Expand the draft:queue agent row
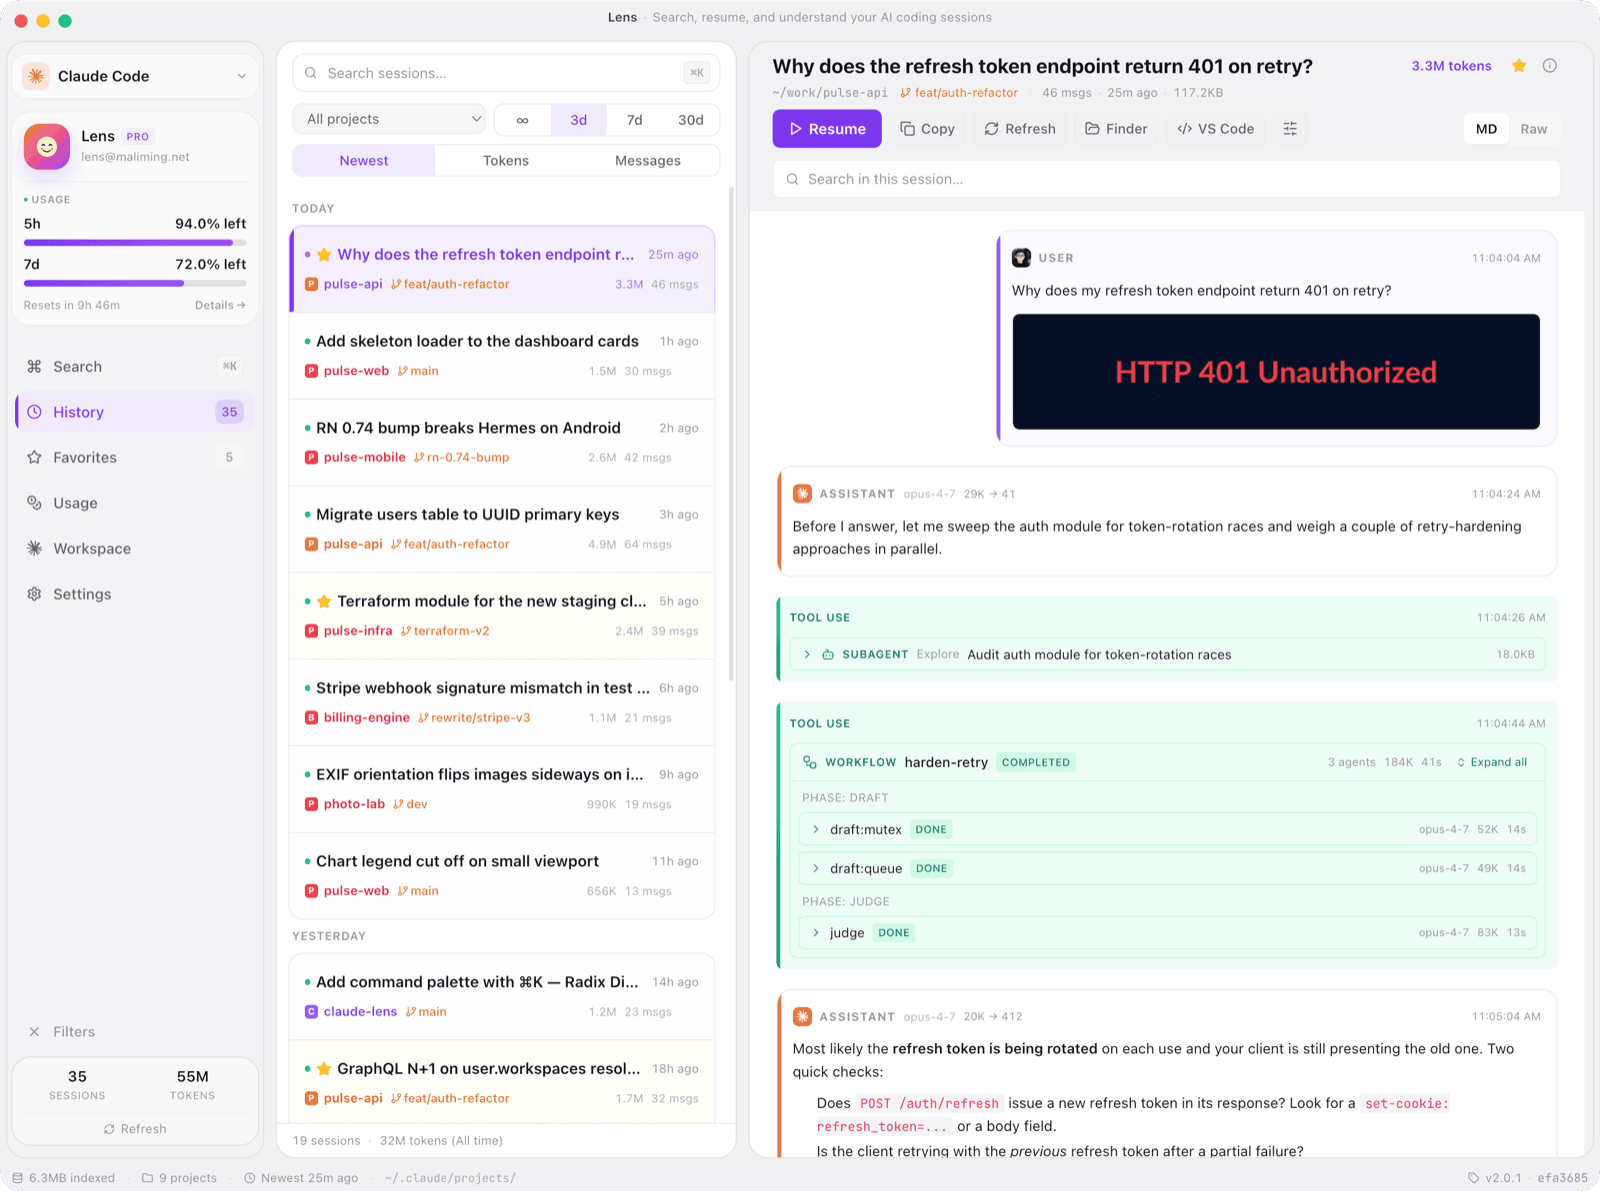 pyautogui.click(x=1167, y=869)
